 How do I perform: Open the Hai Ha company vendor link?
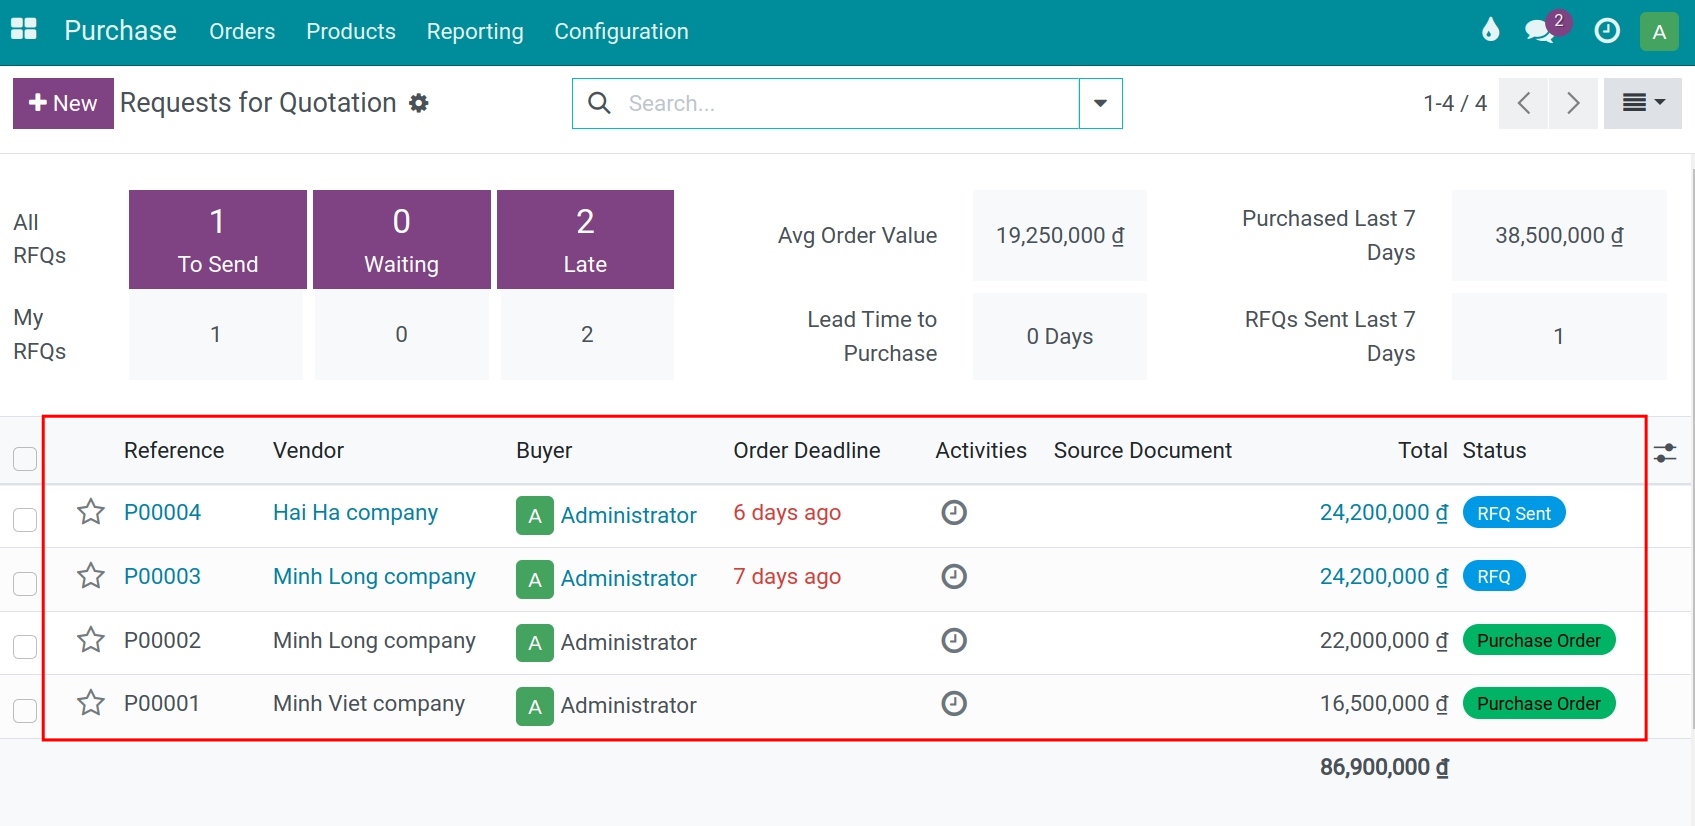pos(355,513)
